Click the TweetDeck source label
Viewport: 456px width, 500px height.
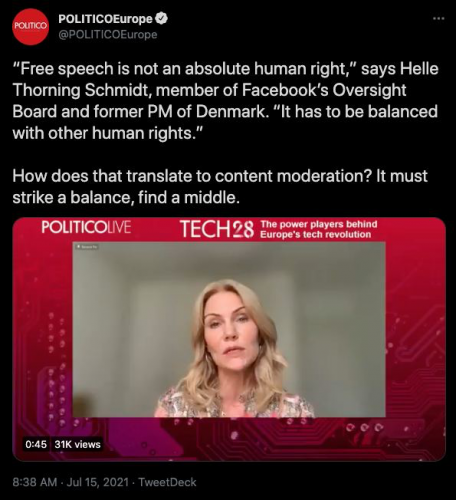coord(167,482)
